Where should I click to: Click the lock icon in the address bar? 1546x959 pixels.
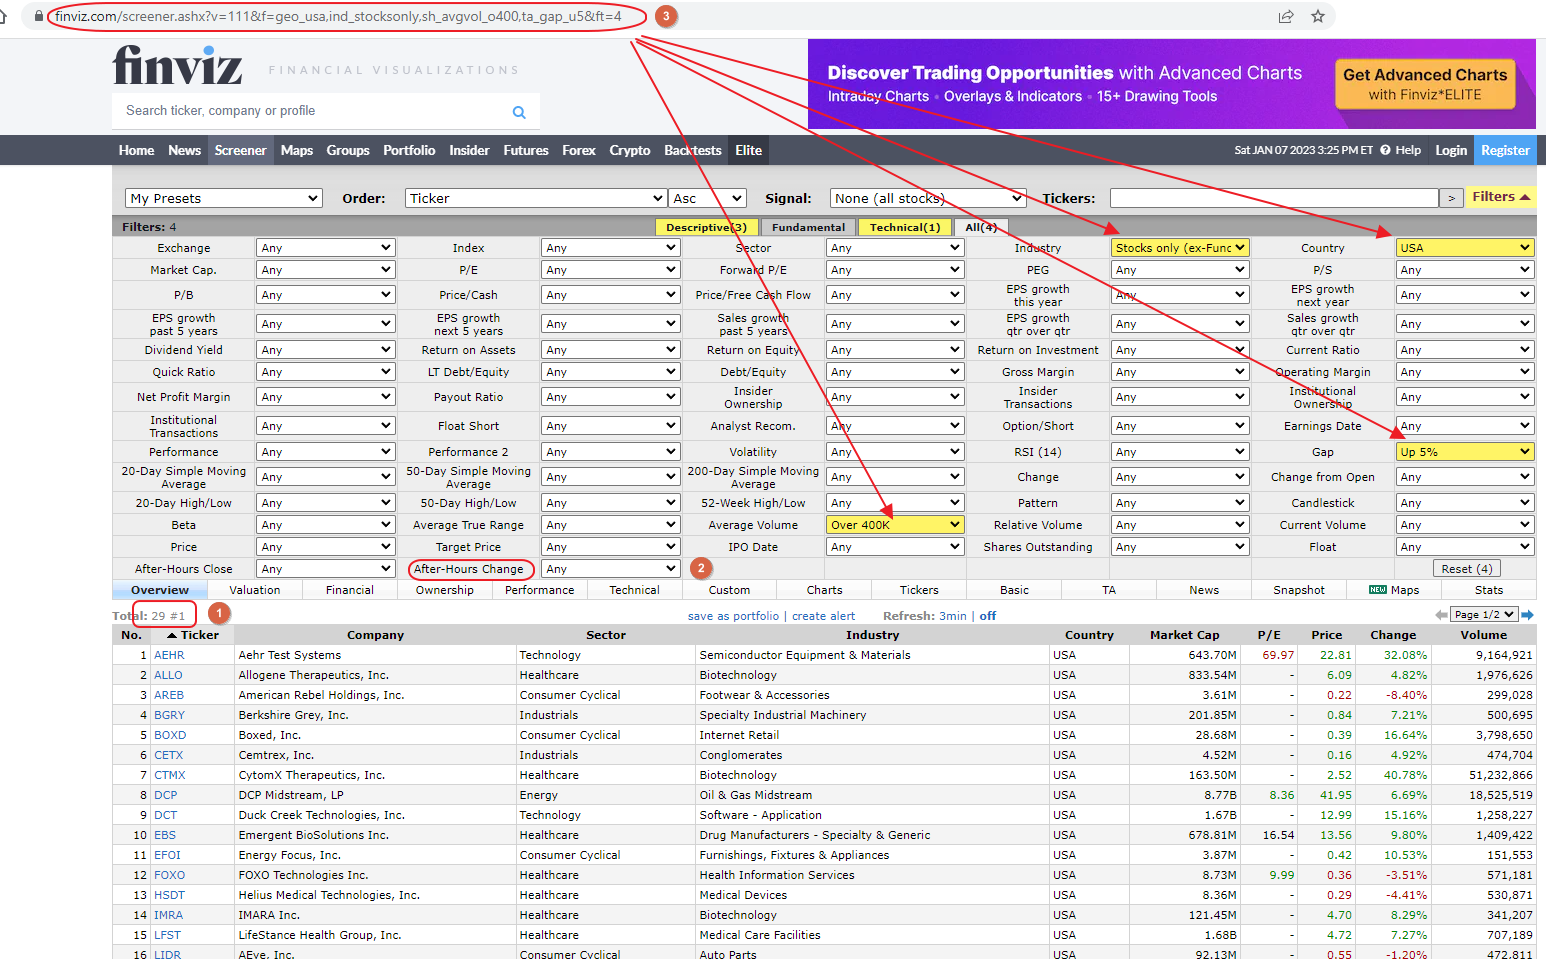click(39, 16)
